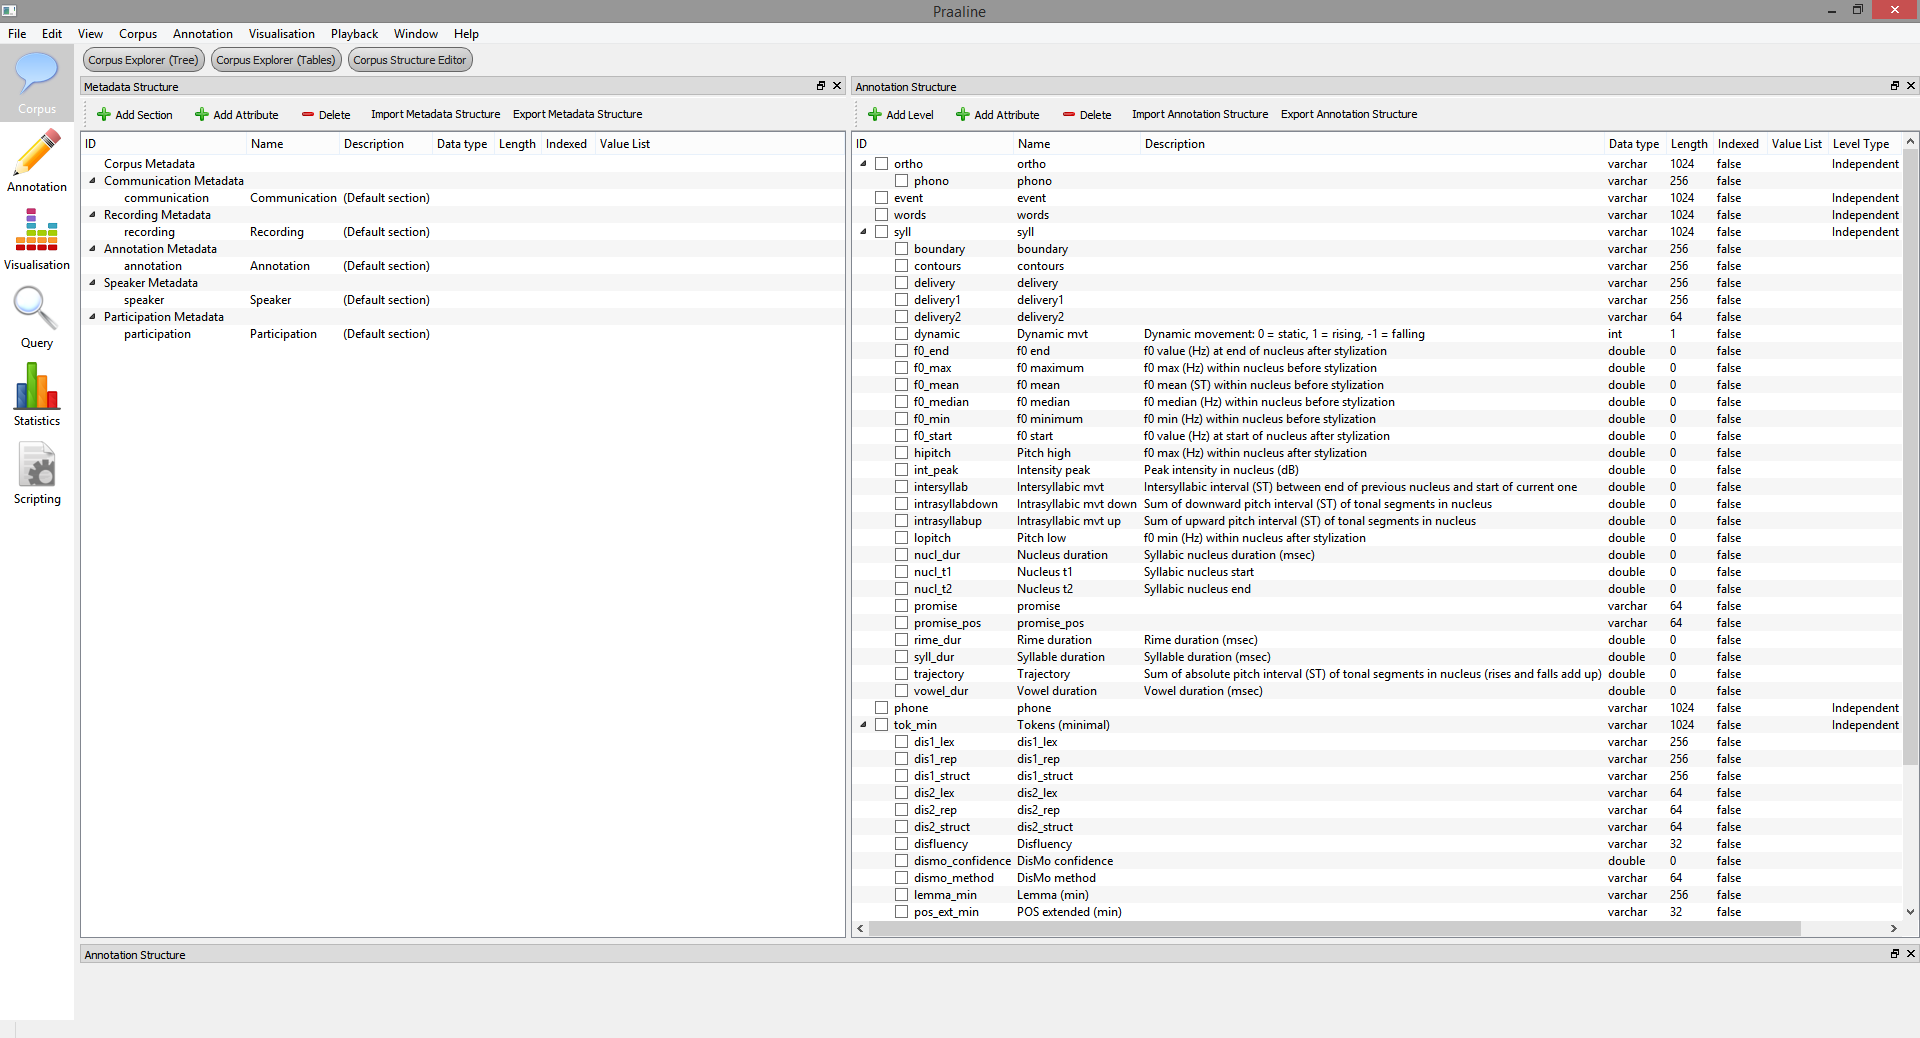The width and height of the screenshot is (1920, 1038).
Task: Open the Corpus menu
Action: tap(138, 34)
